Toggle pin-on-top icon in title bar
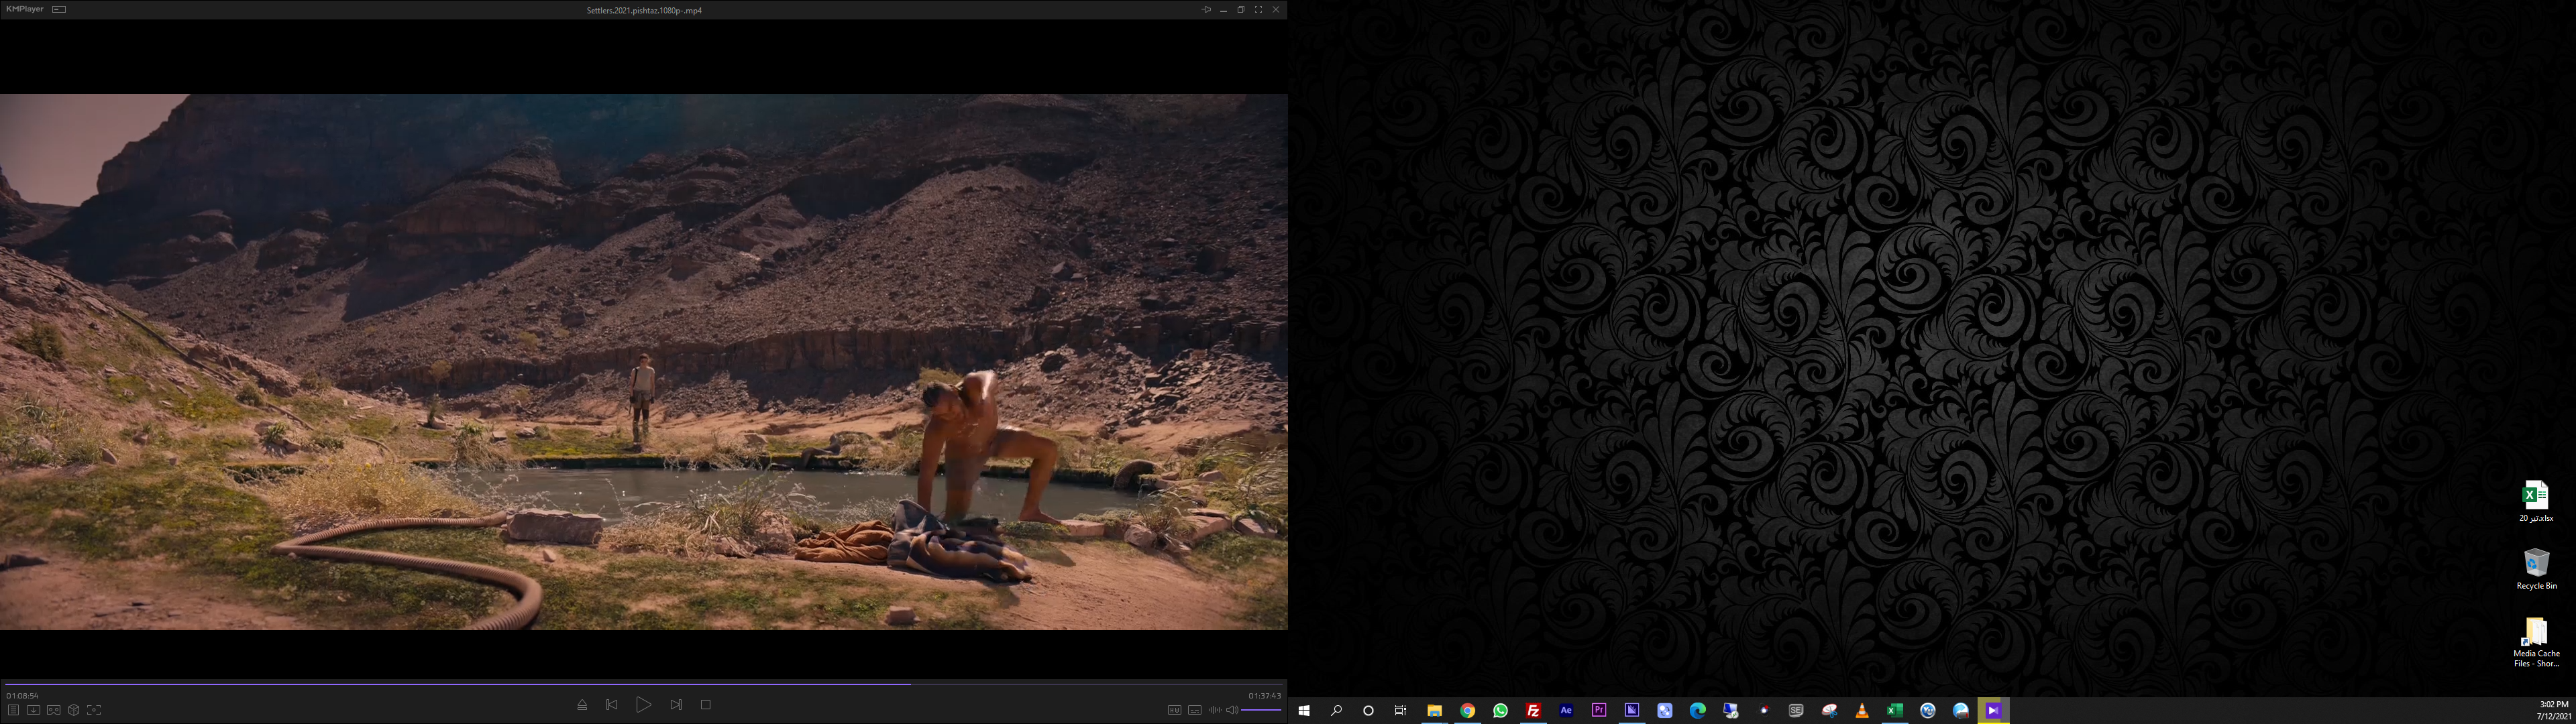 [x=1206, y=10]
